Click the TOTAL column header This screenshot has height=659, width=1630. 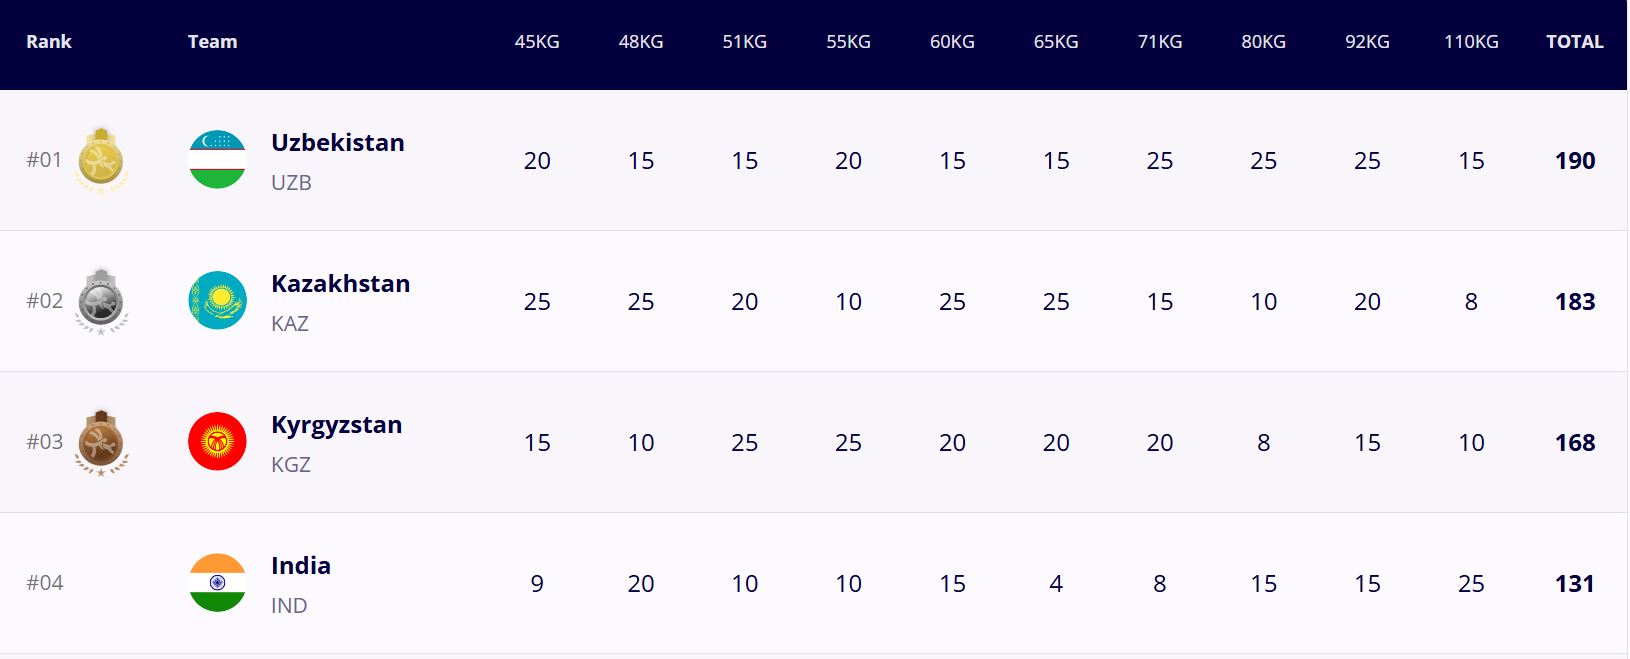click(x=1574, y=42)
